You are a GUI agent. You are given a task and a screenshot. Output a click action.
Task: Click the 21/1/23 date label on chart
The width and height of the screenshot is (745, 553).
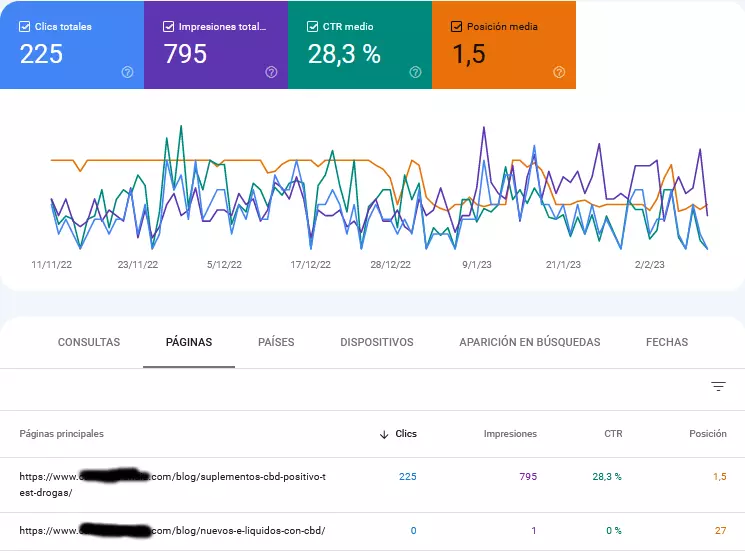pyautogui.click(x=564, y=265)
